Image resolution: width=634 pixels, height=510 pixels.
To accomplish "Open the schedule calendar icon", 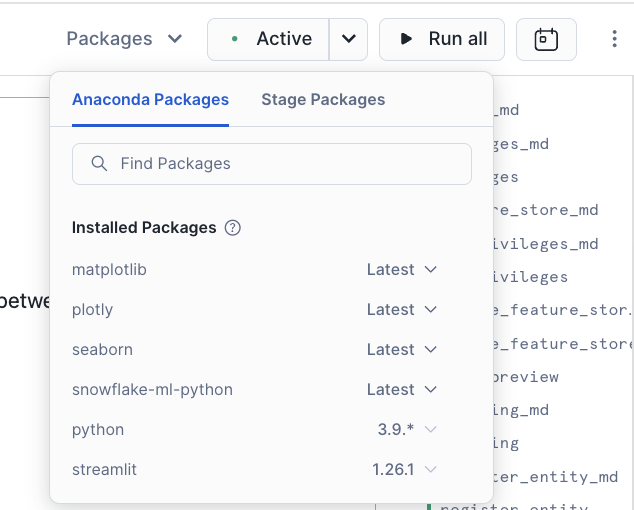I will click(x=546, y=39).
